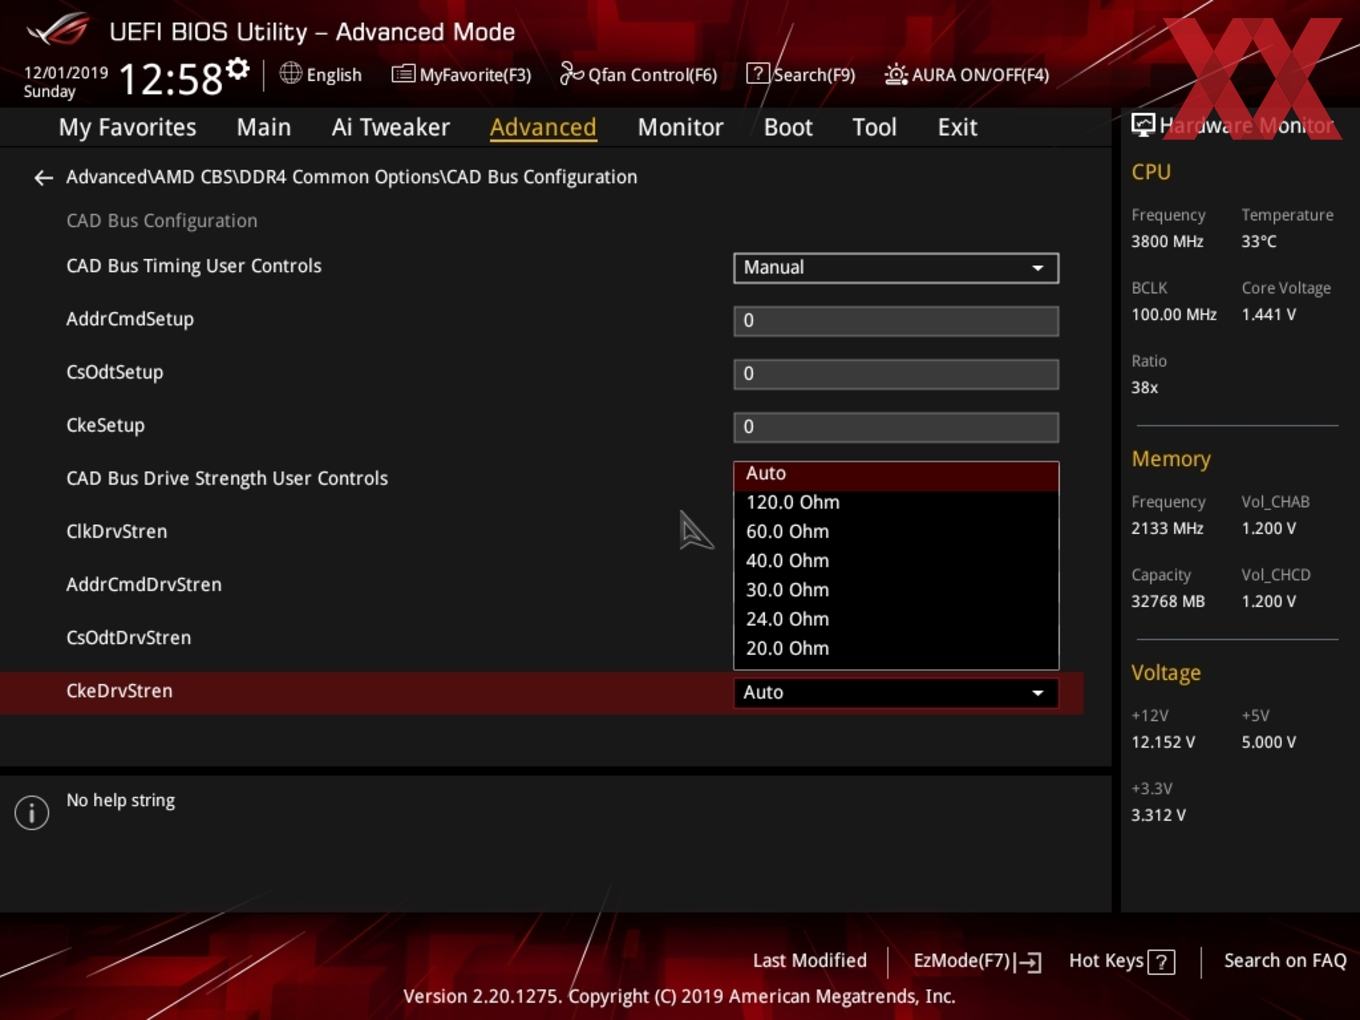
Task: Choose the 20.0 Ohm option
Action: coord(896,648)
